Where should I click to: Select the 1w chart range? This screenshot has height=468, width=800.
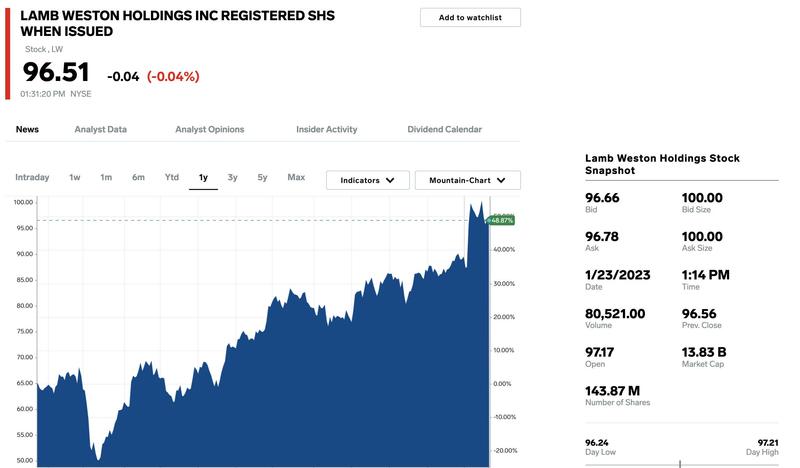coord(74,177)
